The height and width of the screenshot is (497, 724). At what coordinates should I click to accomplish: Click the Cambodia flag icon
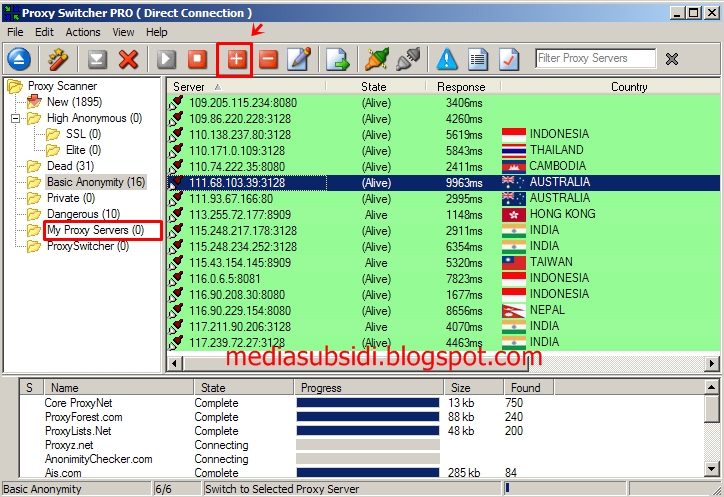click(x=514, y=166)
